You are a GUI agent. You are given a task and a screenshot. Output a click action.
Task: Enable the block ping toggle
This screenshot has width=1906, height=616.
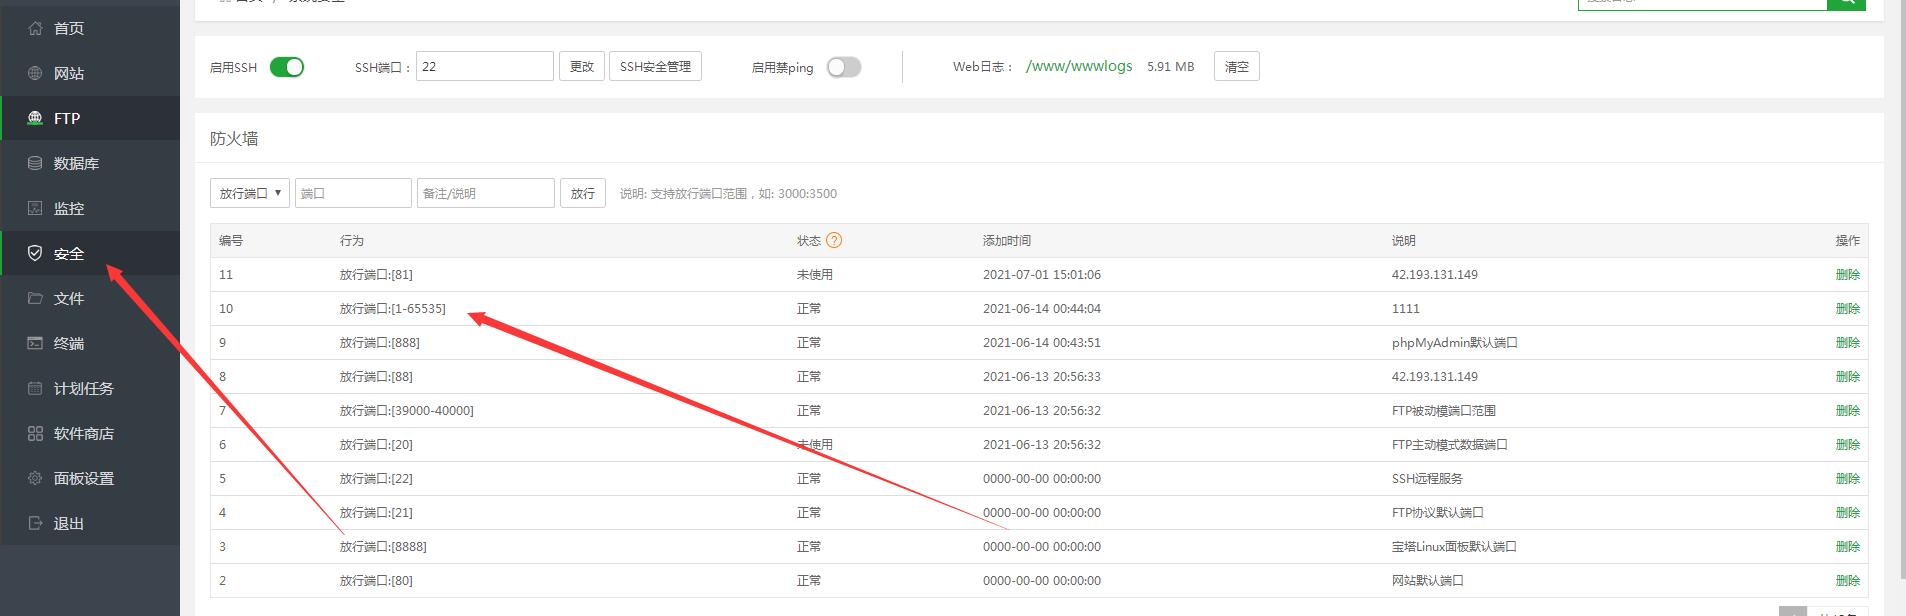pos(843,67)
